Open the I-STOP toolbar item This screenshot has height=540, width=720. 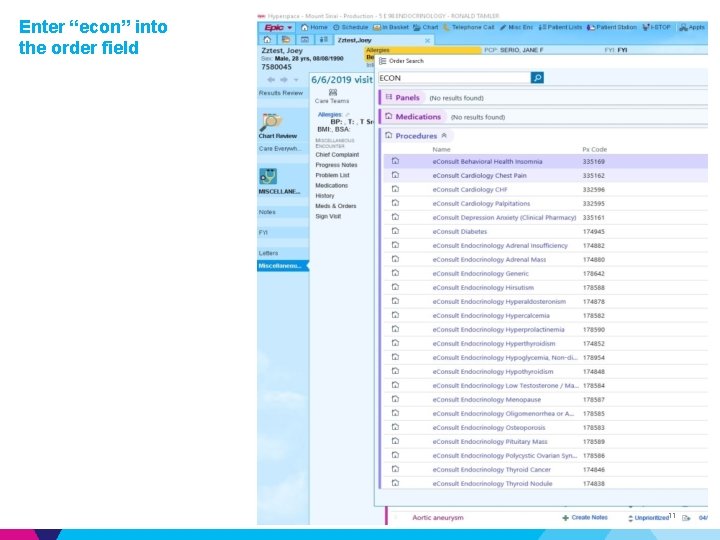click(657, 28)
